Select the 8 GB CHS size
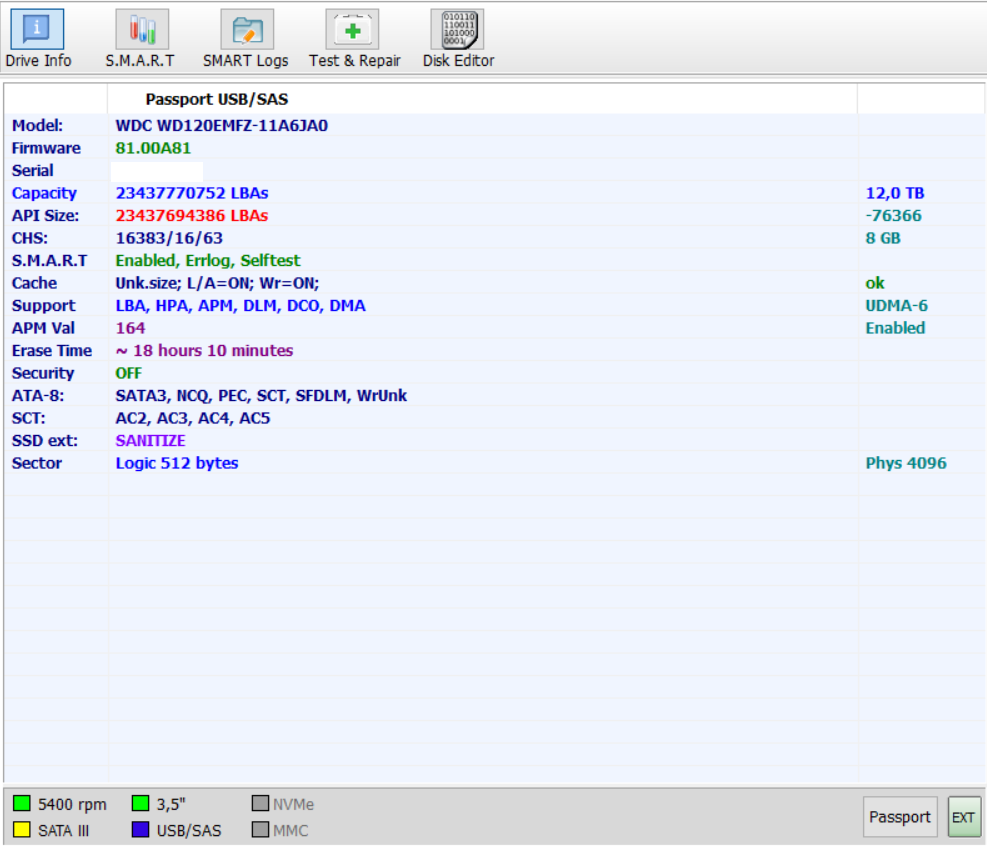This screenshot has width=987, height=846. pyautogui.click(x=883, y=239)
